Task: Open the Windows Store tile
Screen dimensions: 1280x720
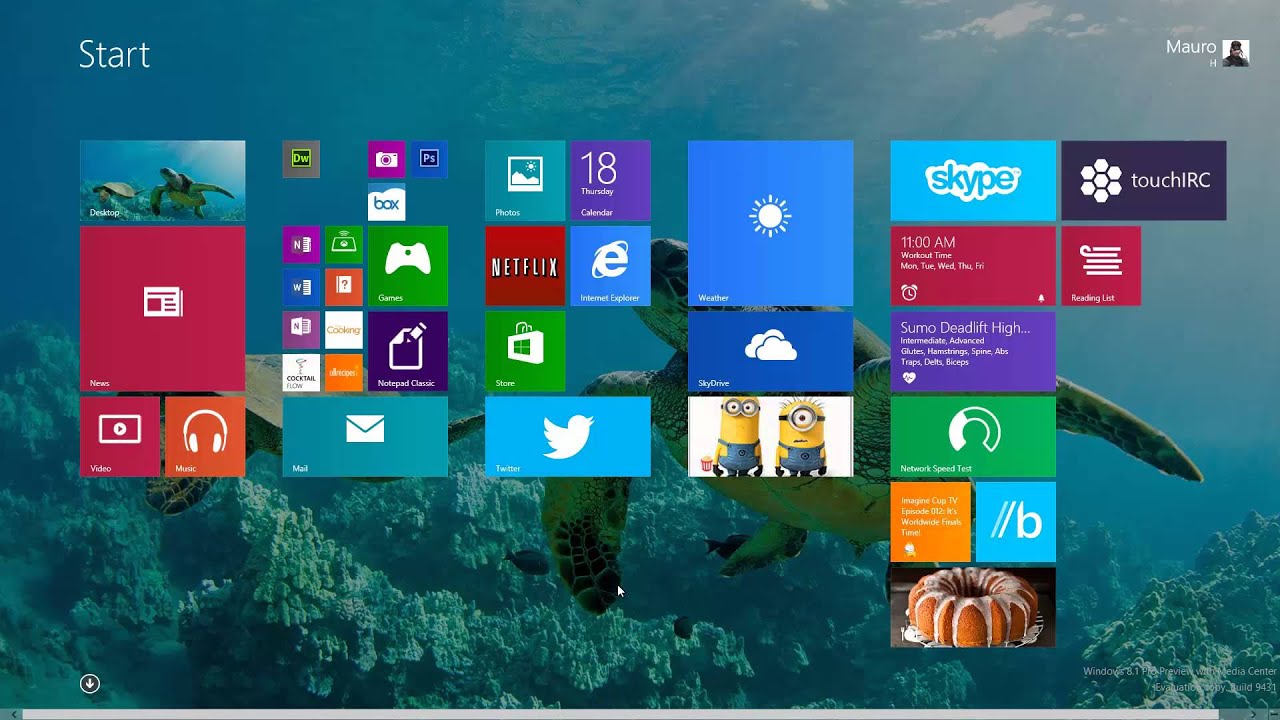Action: tap(525, 351)
